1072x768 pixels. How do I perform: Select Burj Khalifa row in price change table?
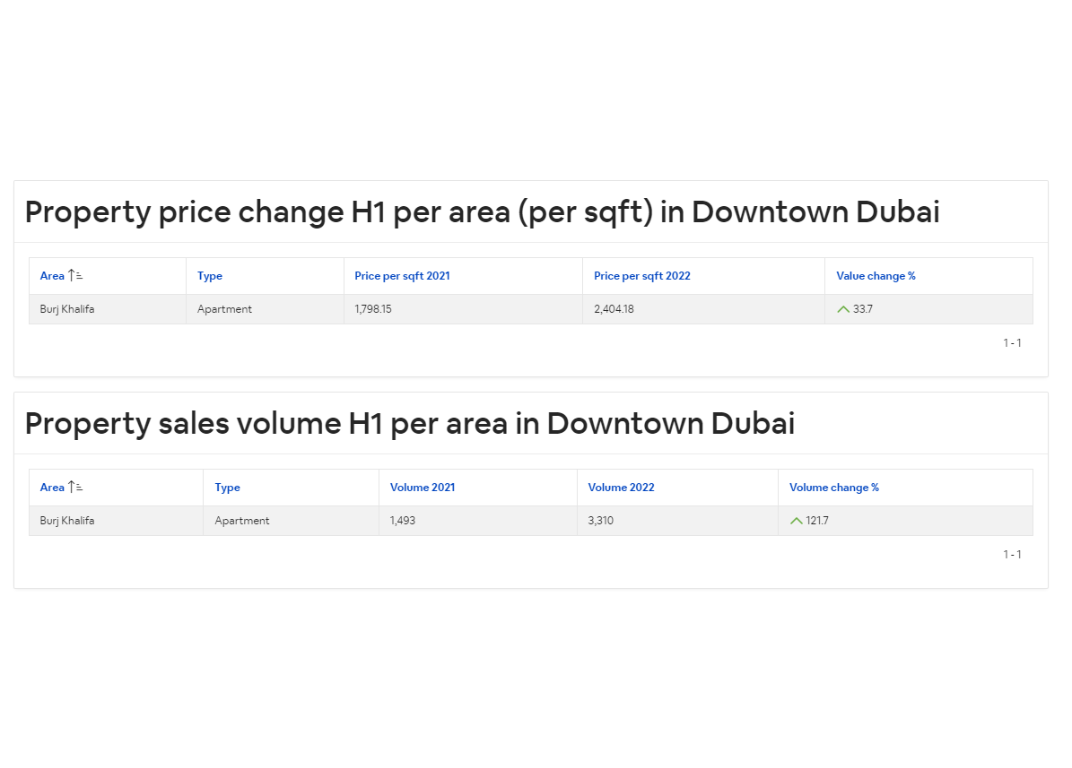(x=67, y=310)
